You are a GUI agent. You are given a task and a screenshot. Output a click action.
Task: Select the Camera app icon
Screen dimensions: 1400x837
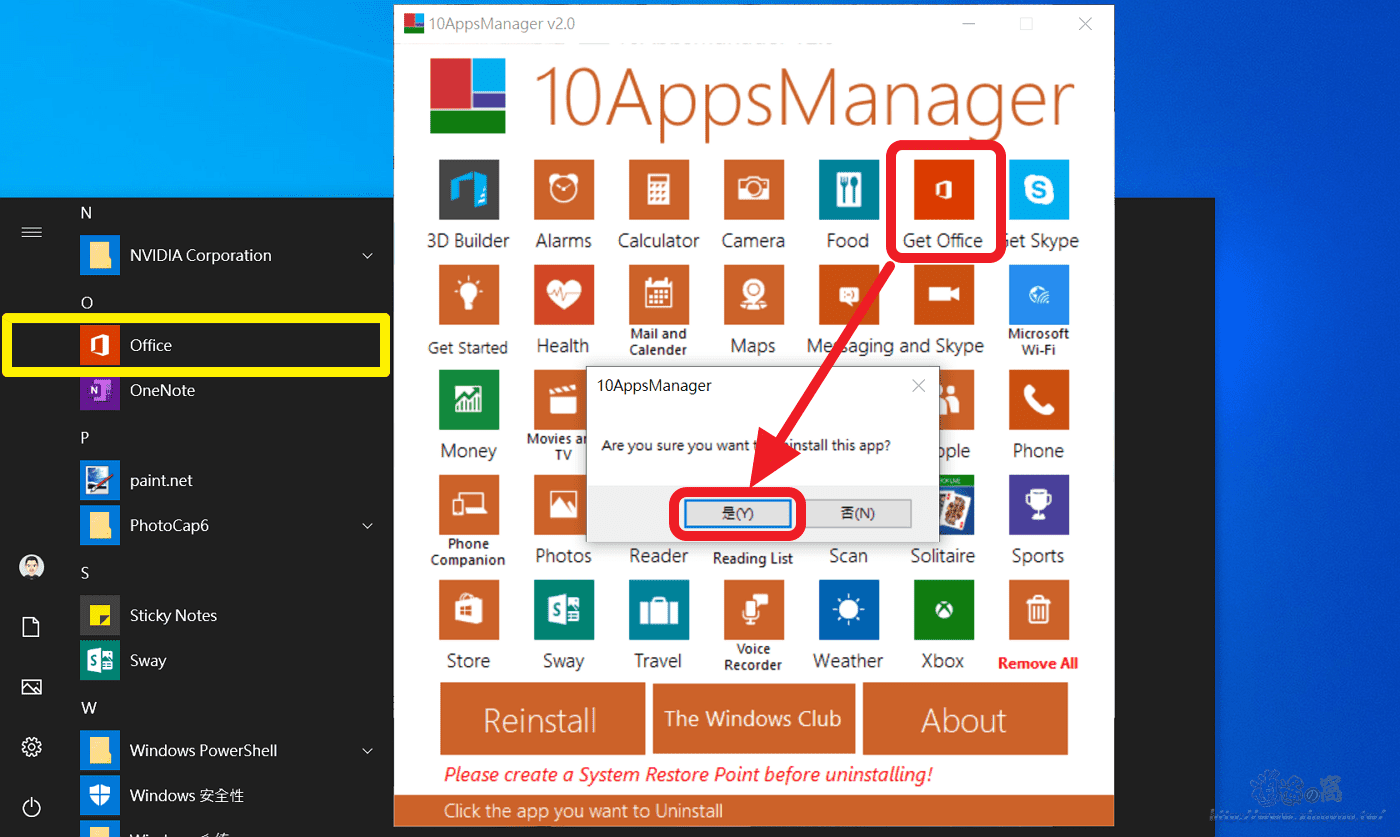pyautogui.click(x=753, y=189)
